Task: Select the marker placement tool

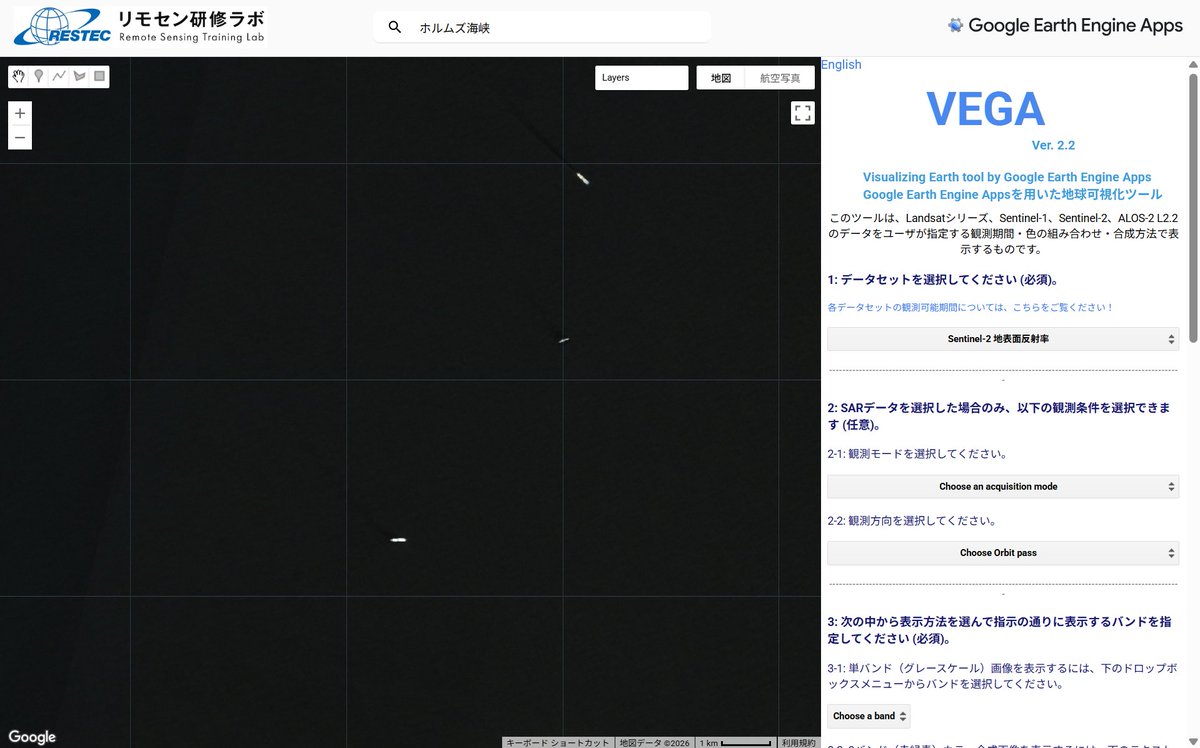Action: pos(38,76)
